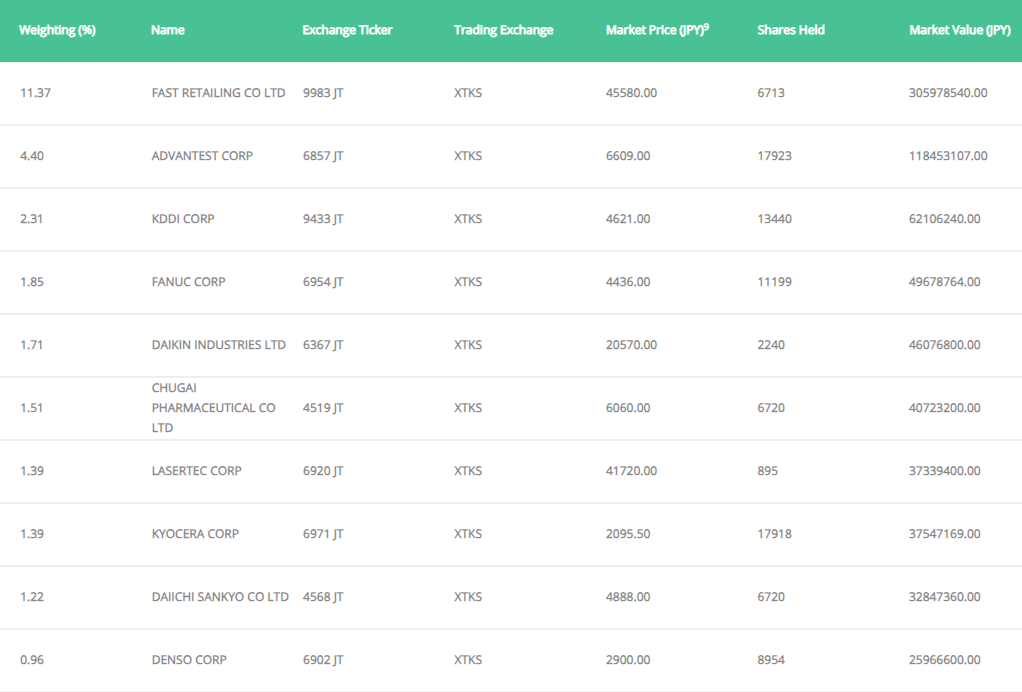Select ticker 6367 JT

323,345
